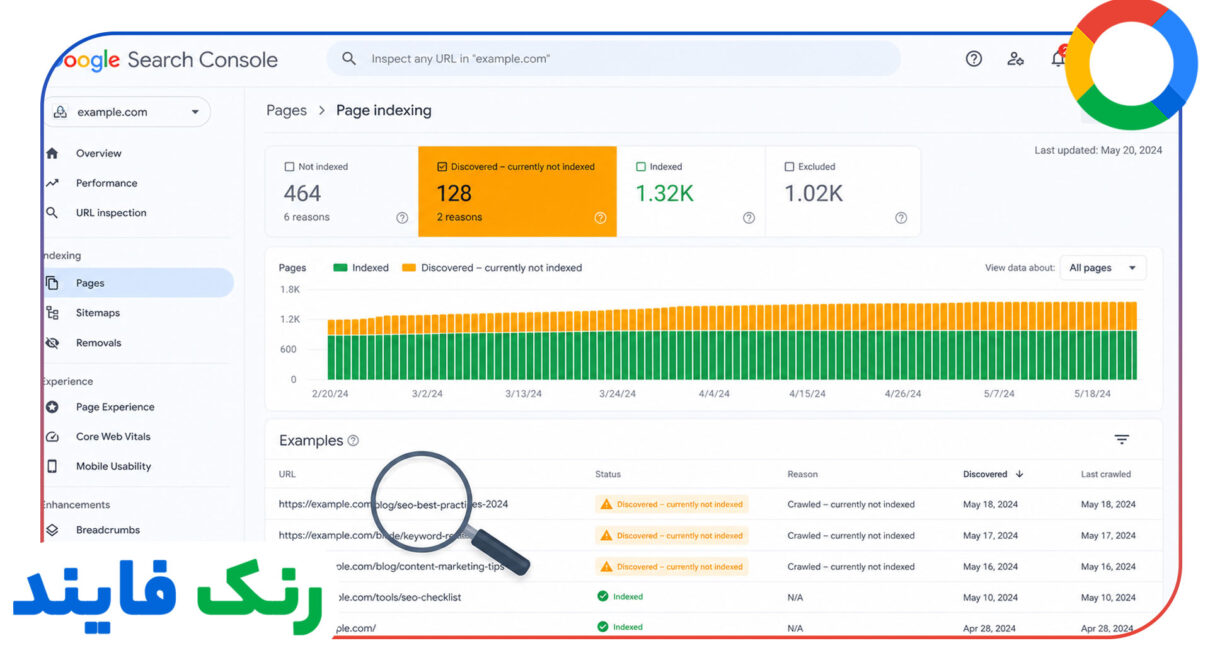Click the search magnifier icon in URL bar
Viewport: 1210px width, 660px height.
pyautogui.click(x=349, y=59)
